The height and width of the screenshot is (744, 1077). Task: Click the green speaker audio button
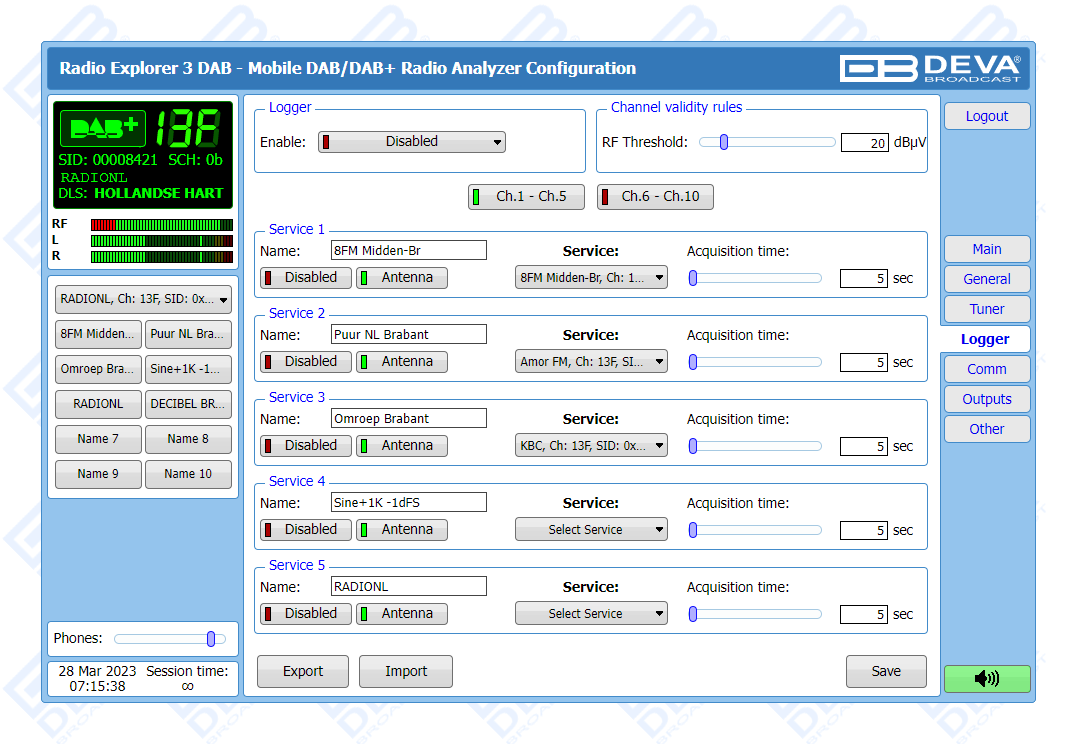pyautogui.click(x=986, y=679)
